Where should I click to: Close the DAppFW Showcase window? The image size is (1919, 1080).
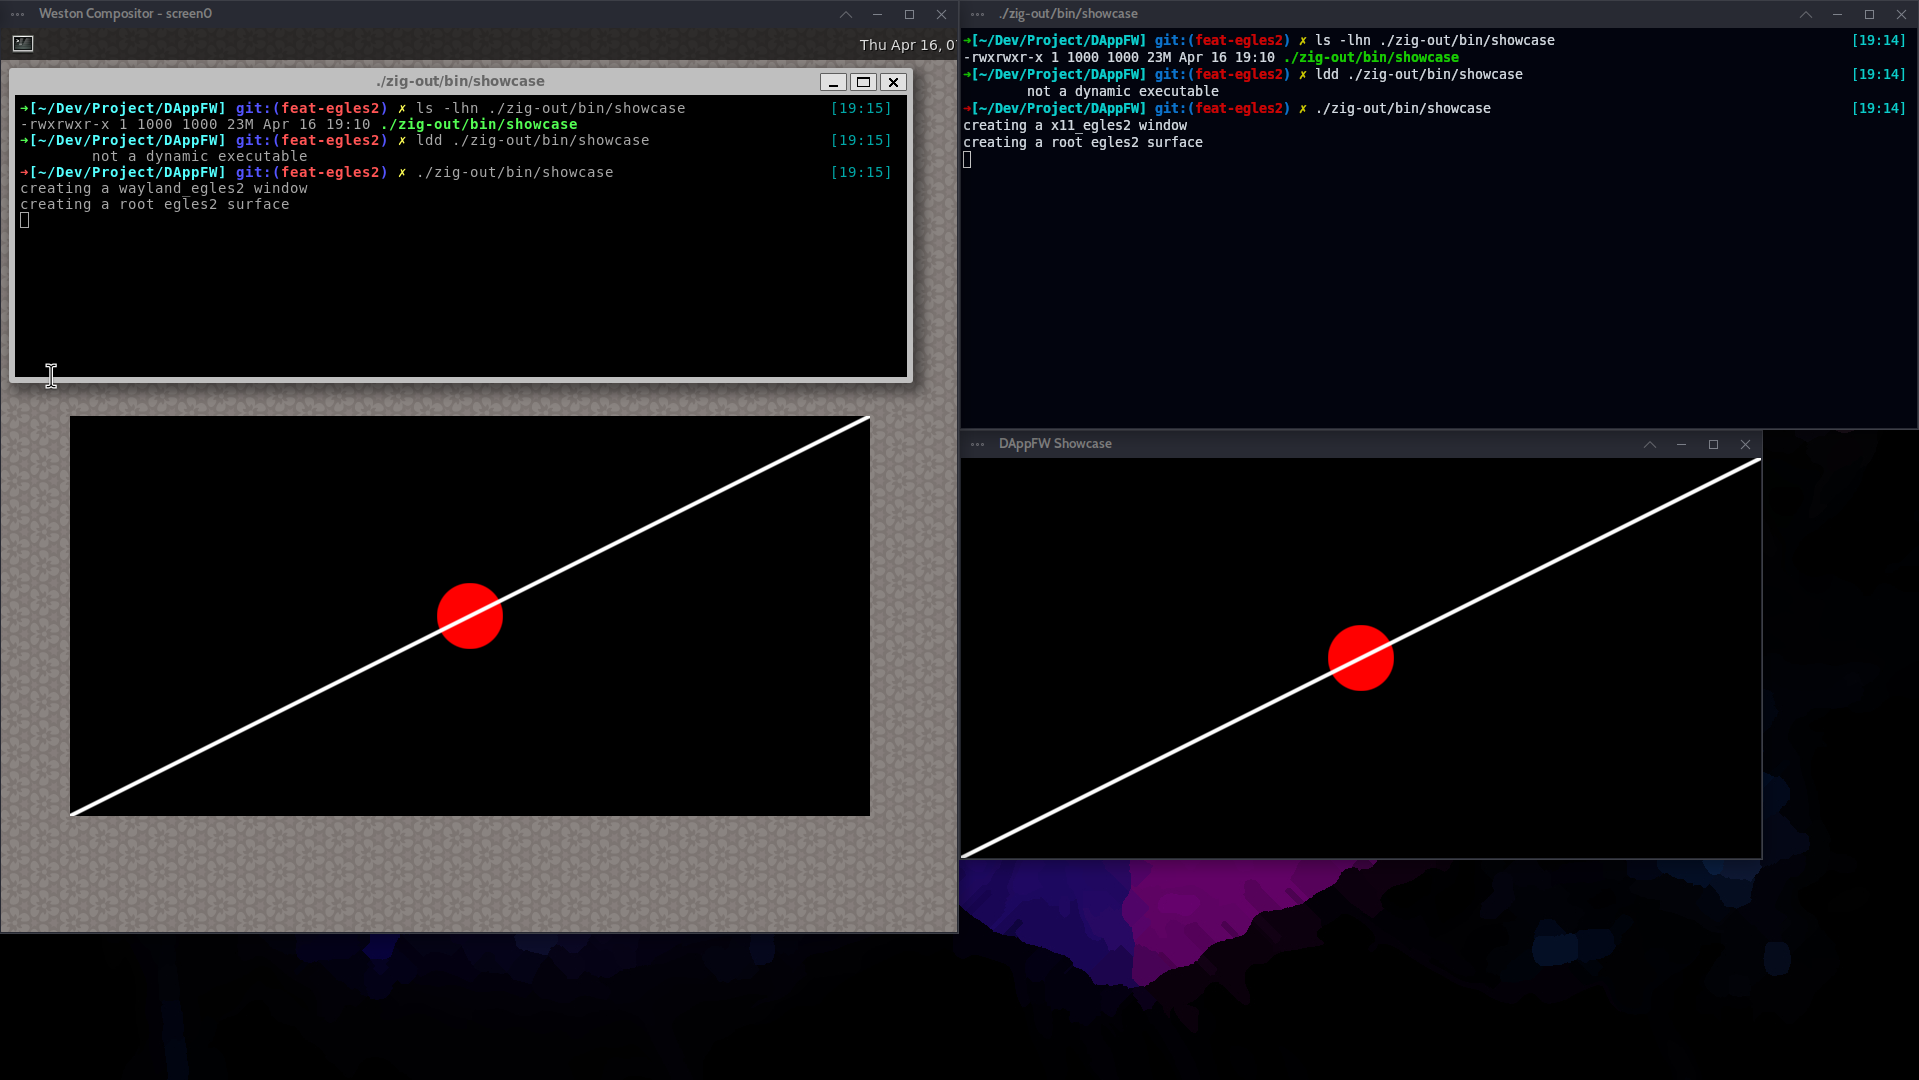pos(1745,444)
